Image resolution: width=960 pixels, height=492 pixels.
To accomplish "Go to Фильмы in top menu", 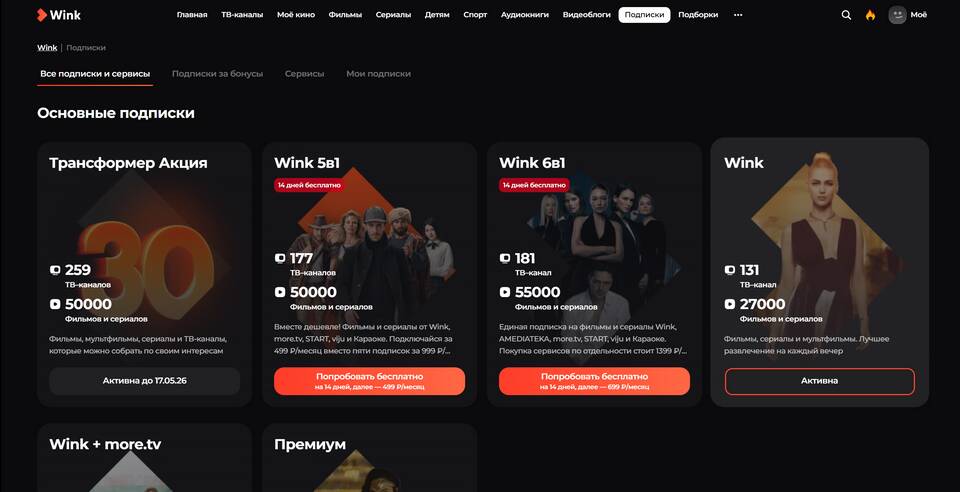I will click(345, 15).
